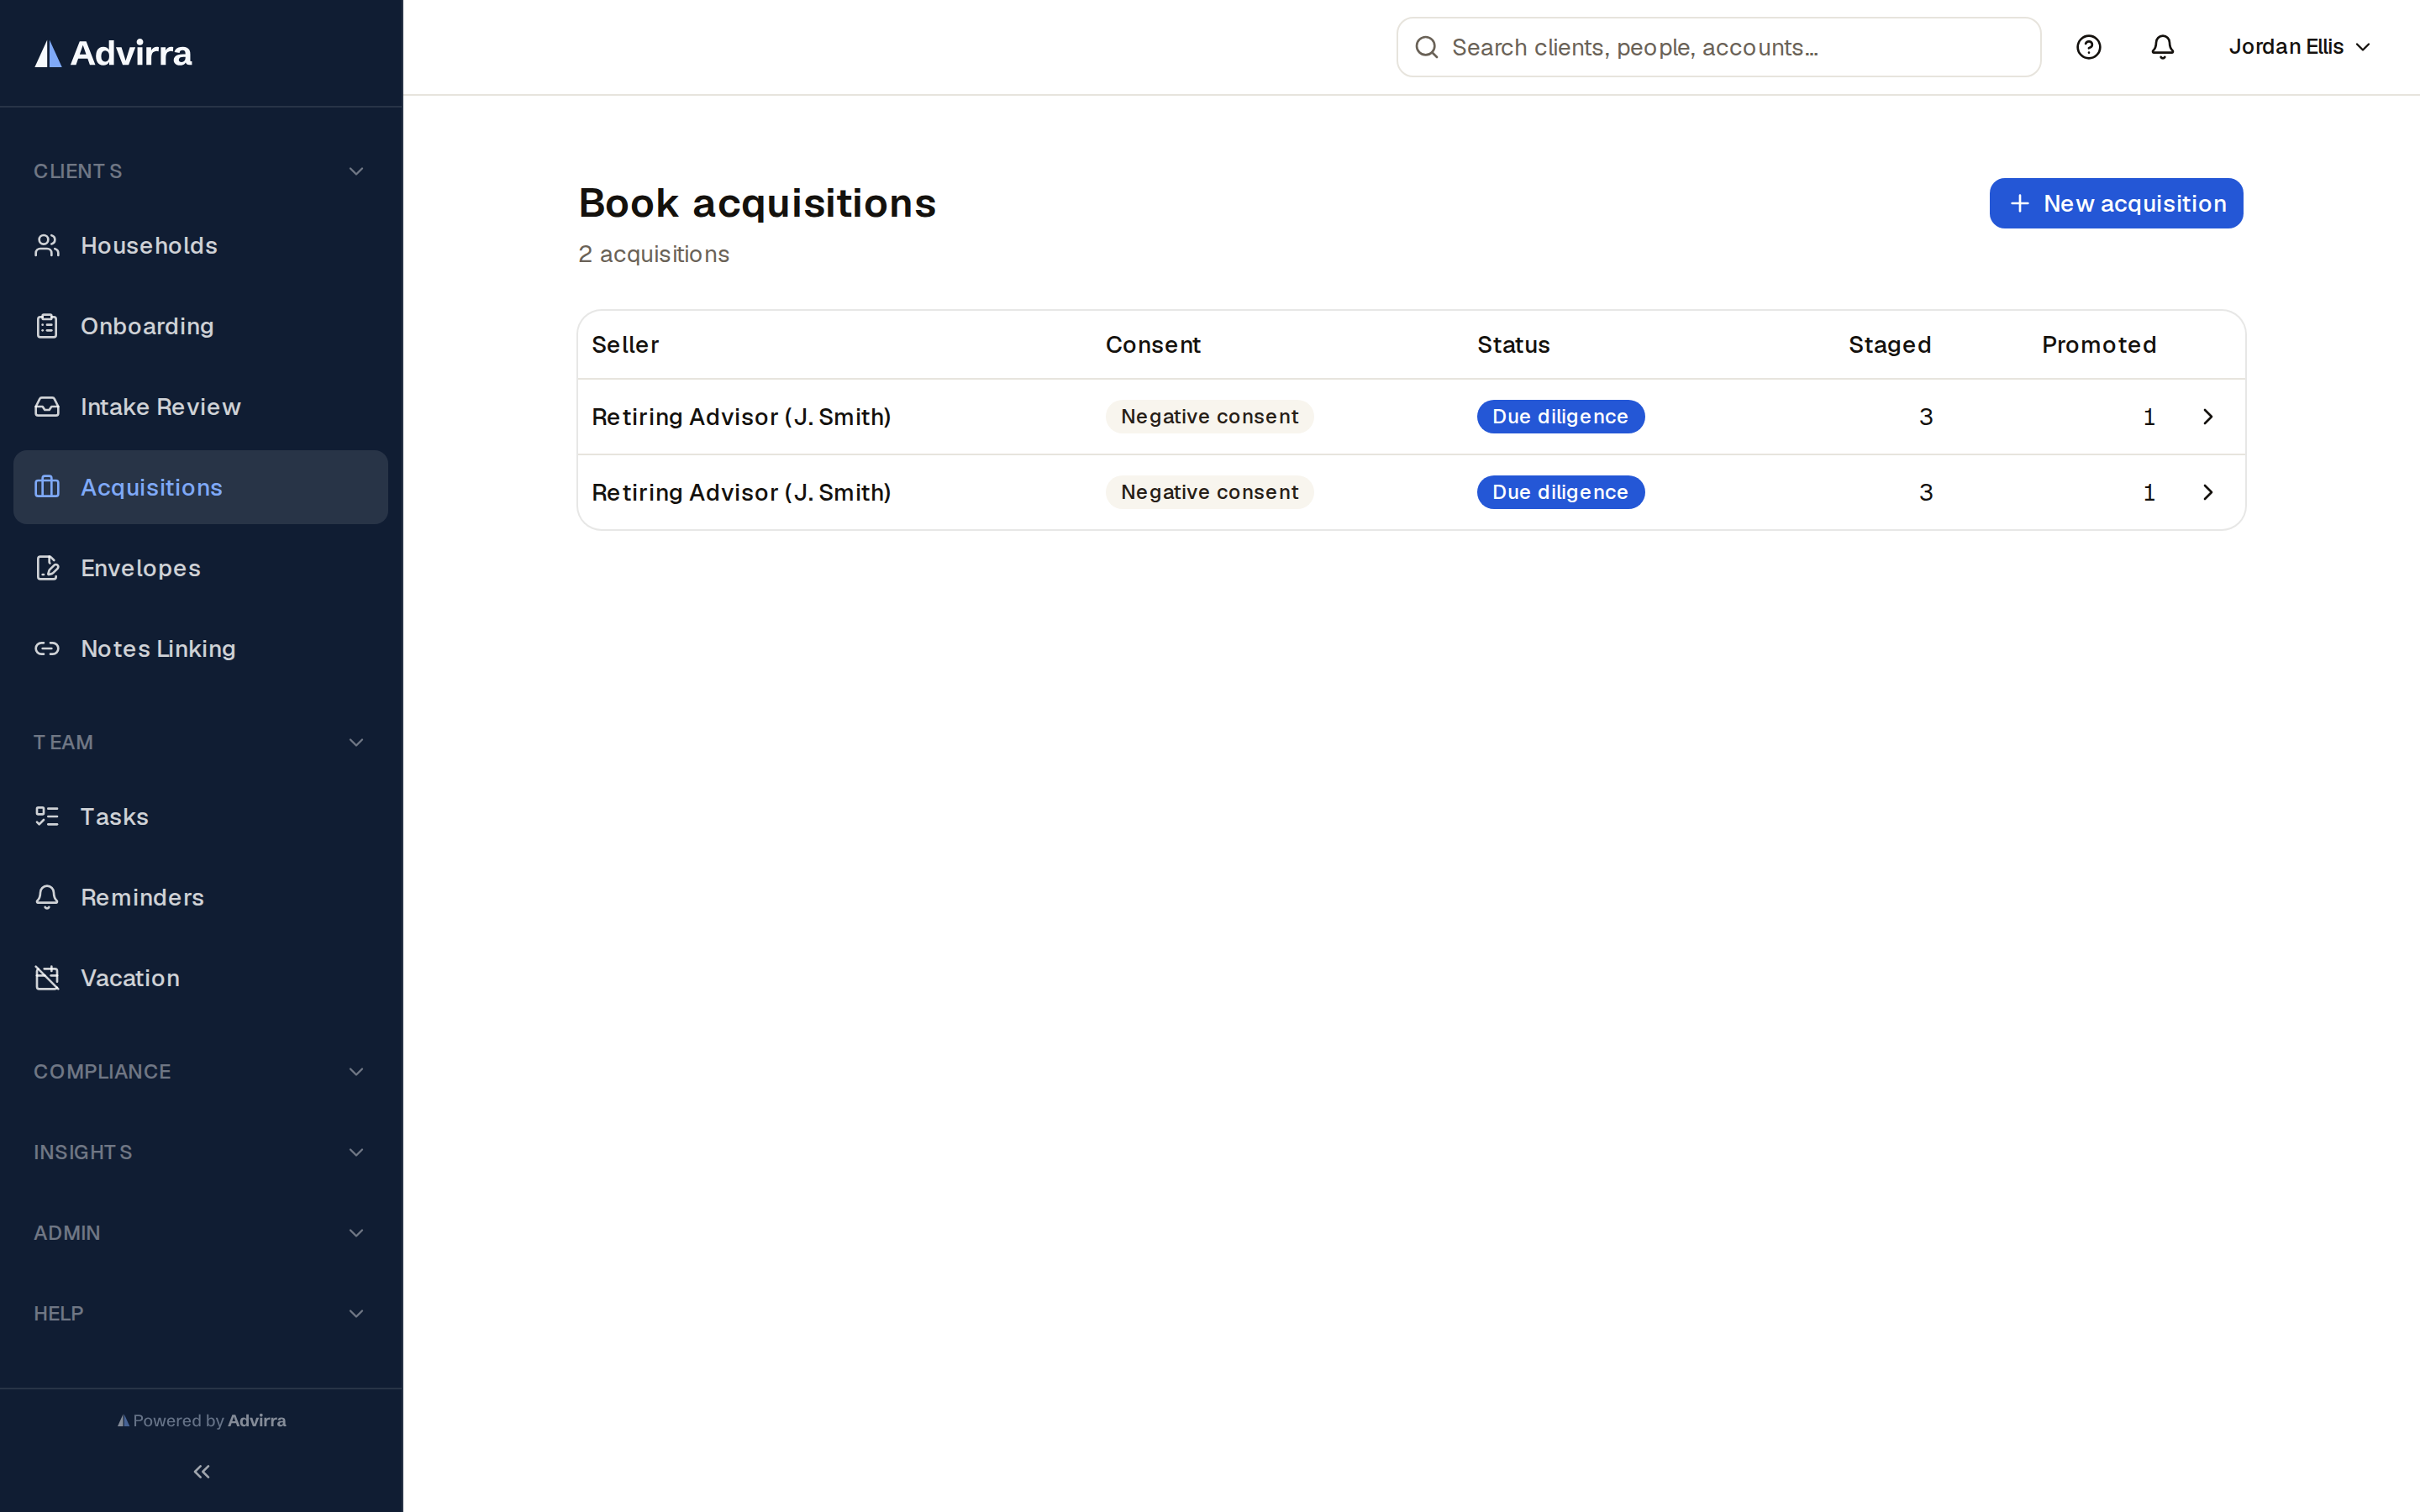Screen dimensions: 2420x1512
Task: Click the Households people icon
Action: click(x=47, y=245)
